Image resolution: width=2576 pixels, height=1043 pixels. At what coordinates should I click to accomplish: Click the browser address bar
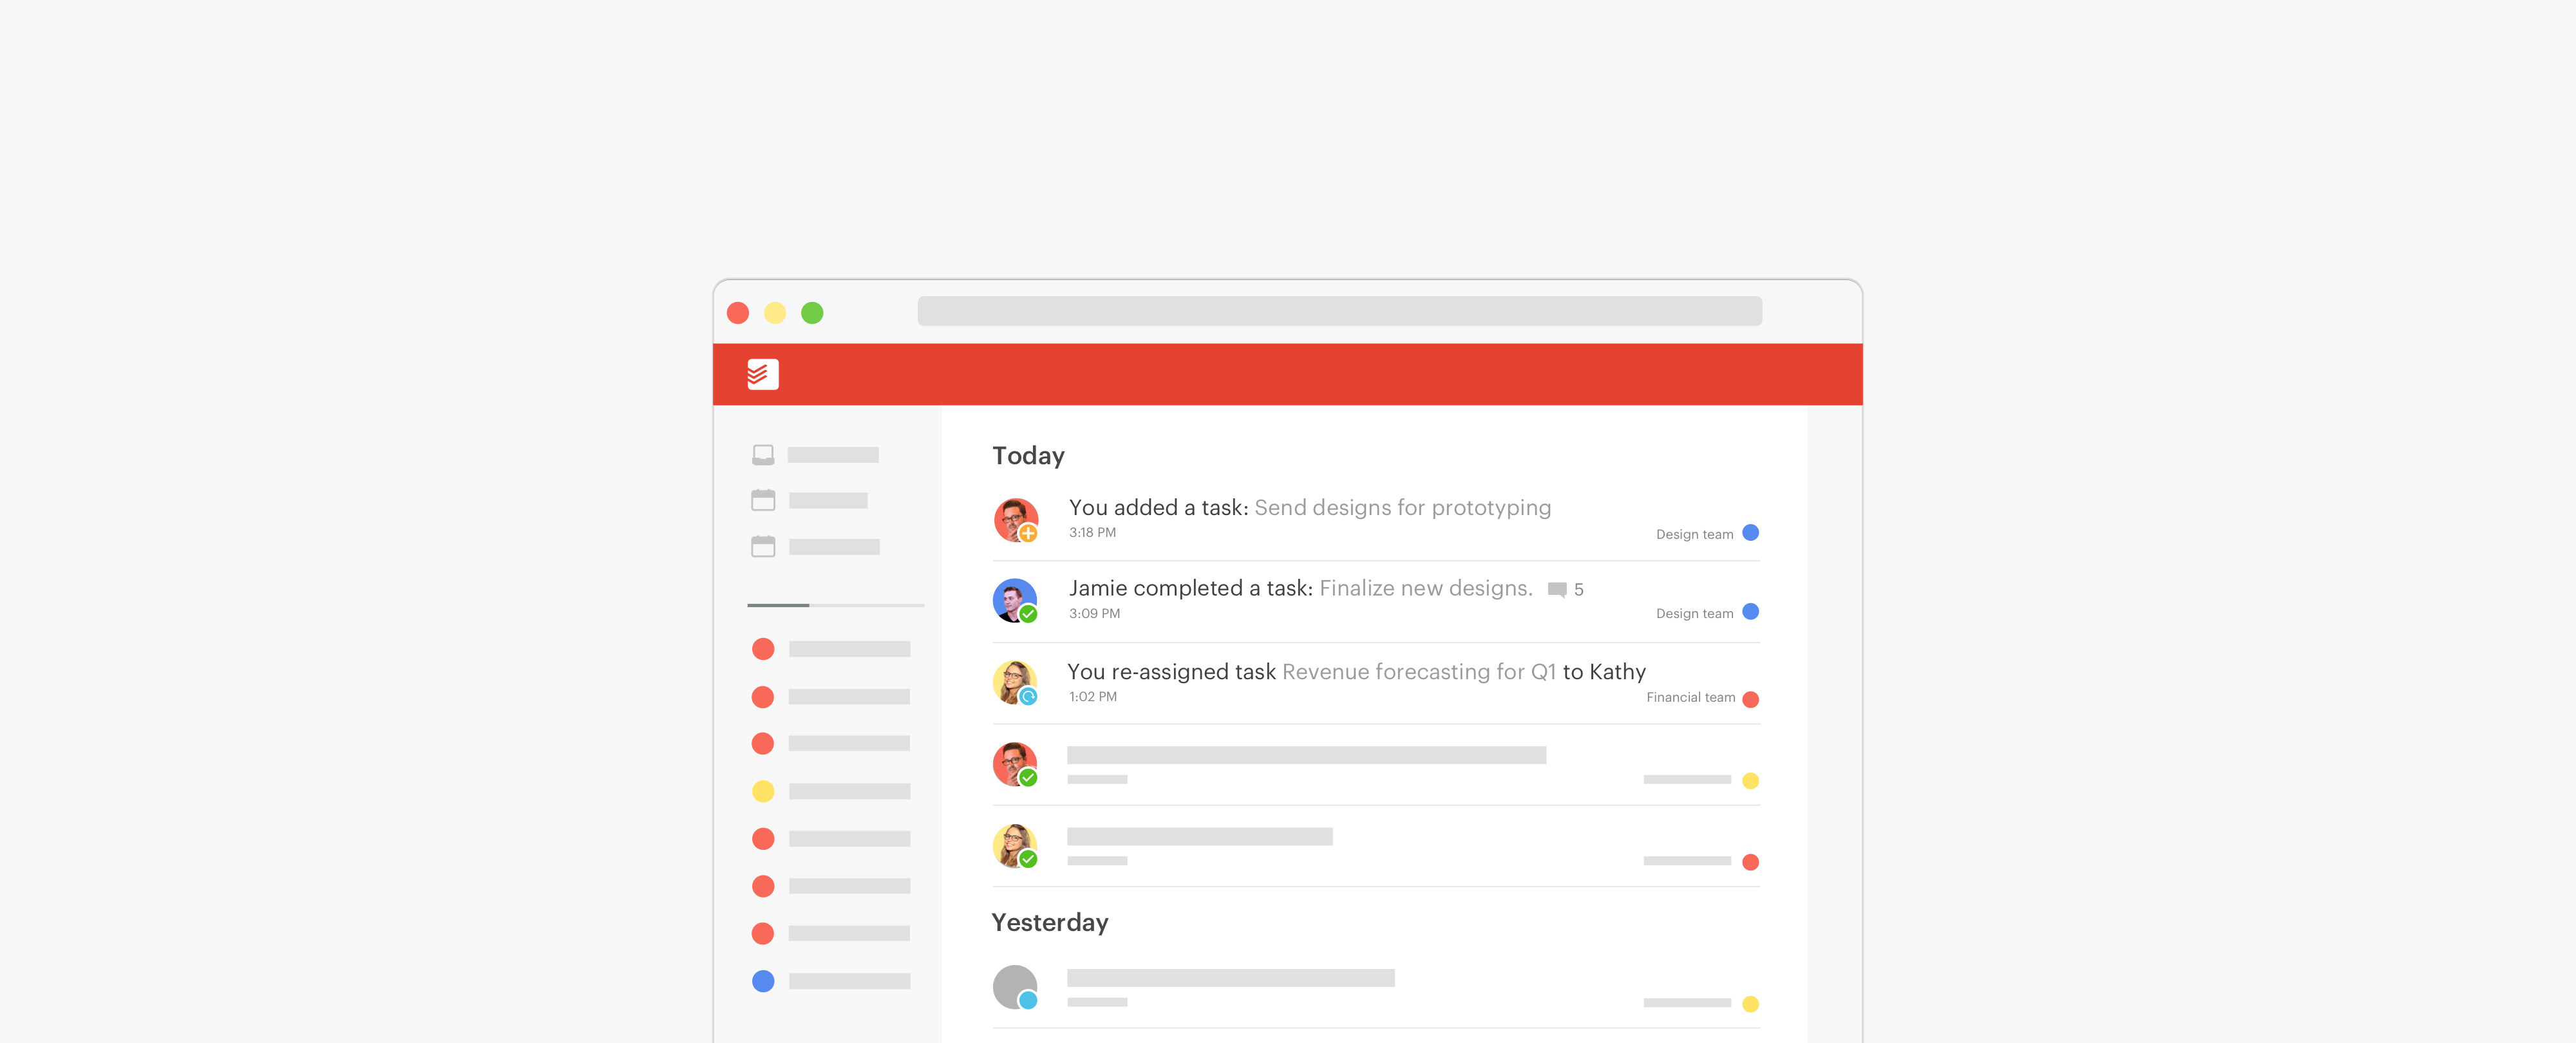click(1339, 311)
